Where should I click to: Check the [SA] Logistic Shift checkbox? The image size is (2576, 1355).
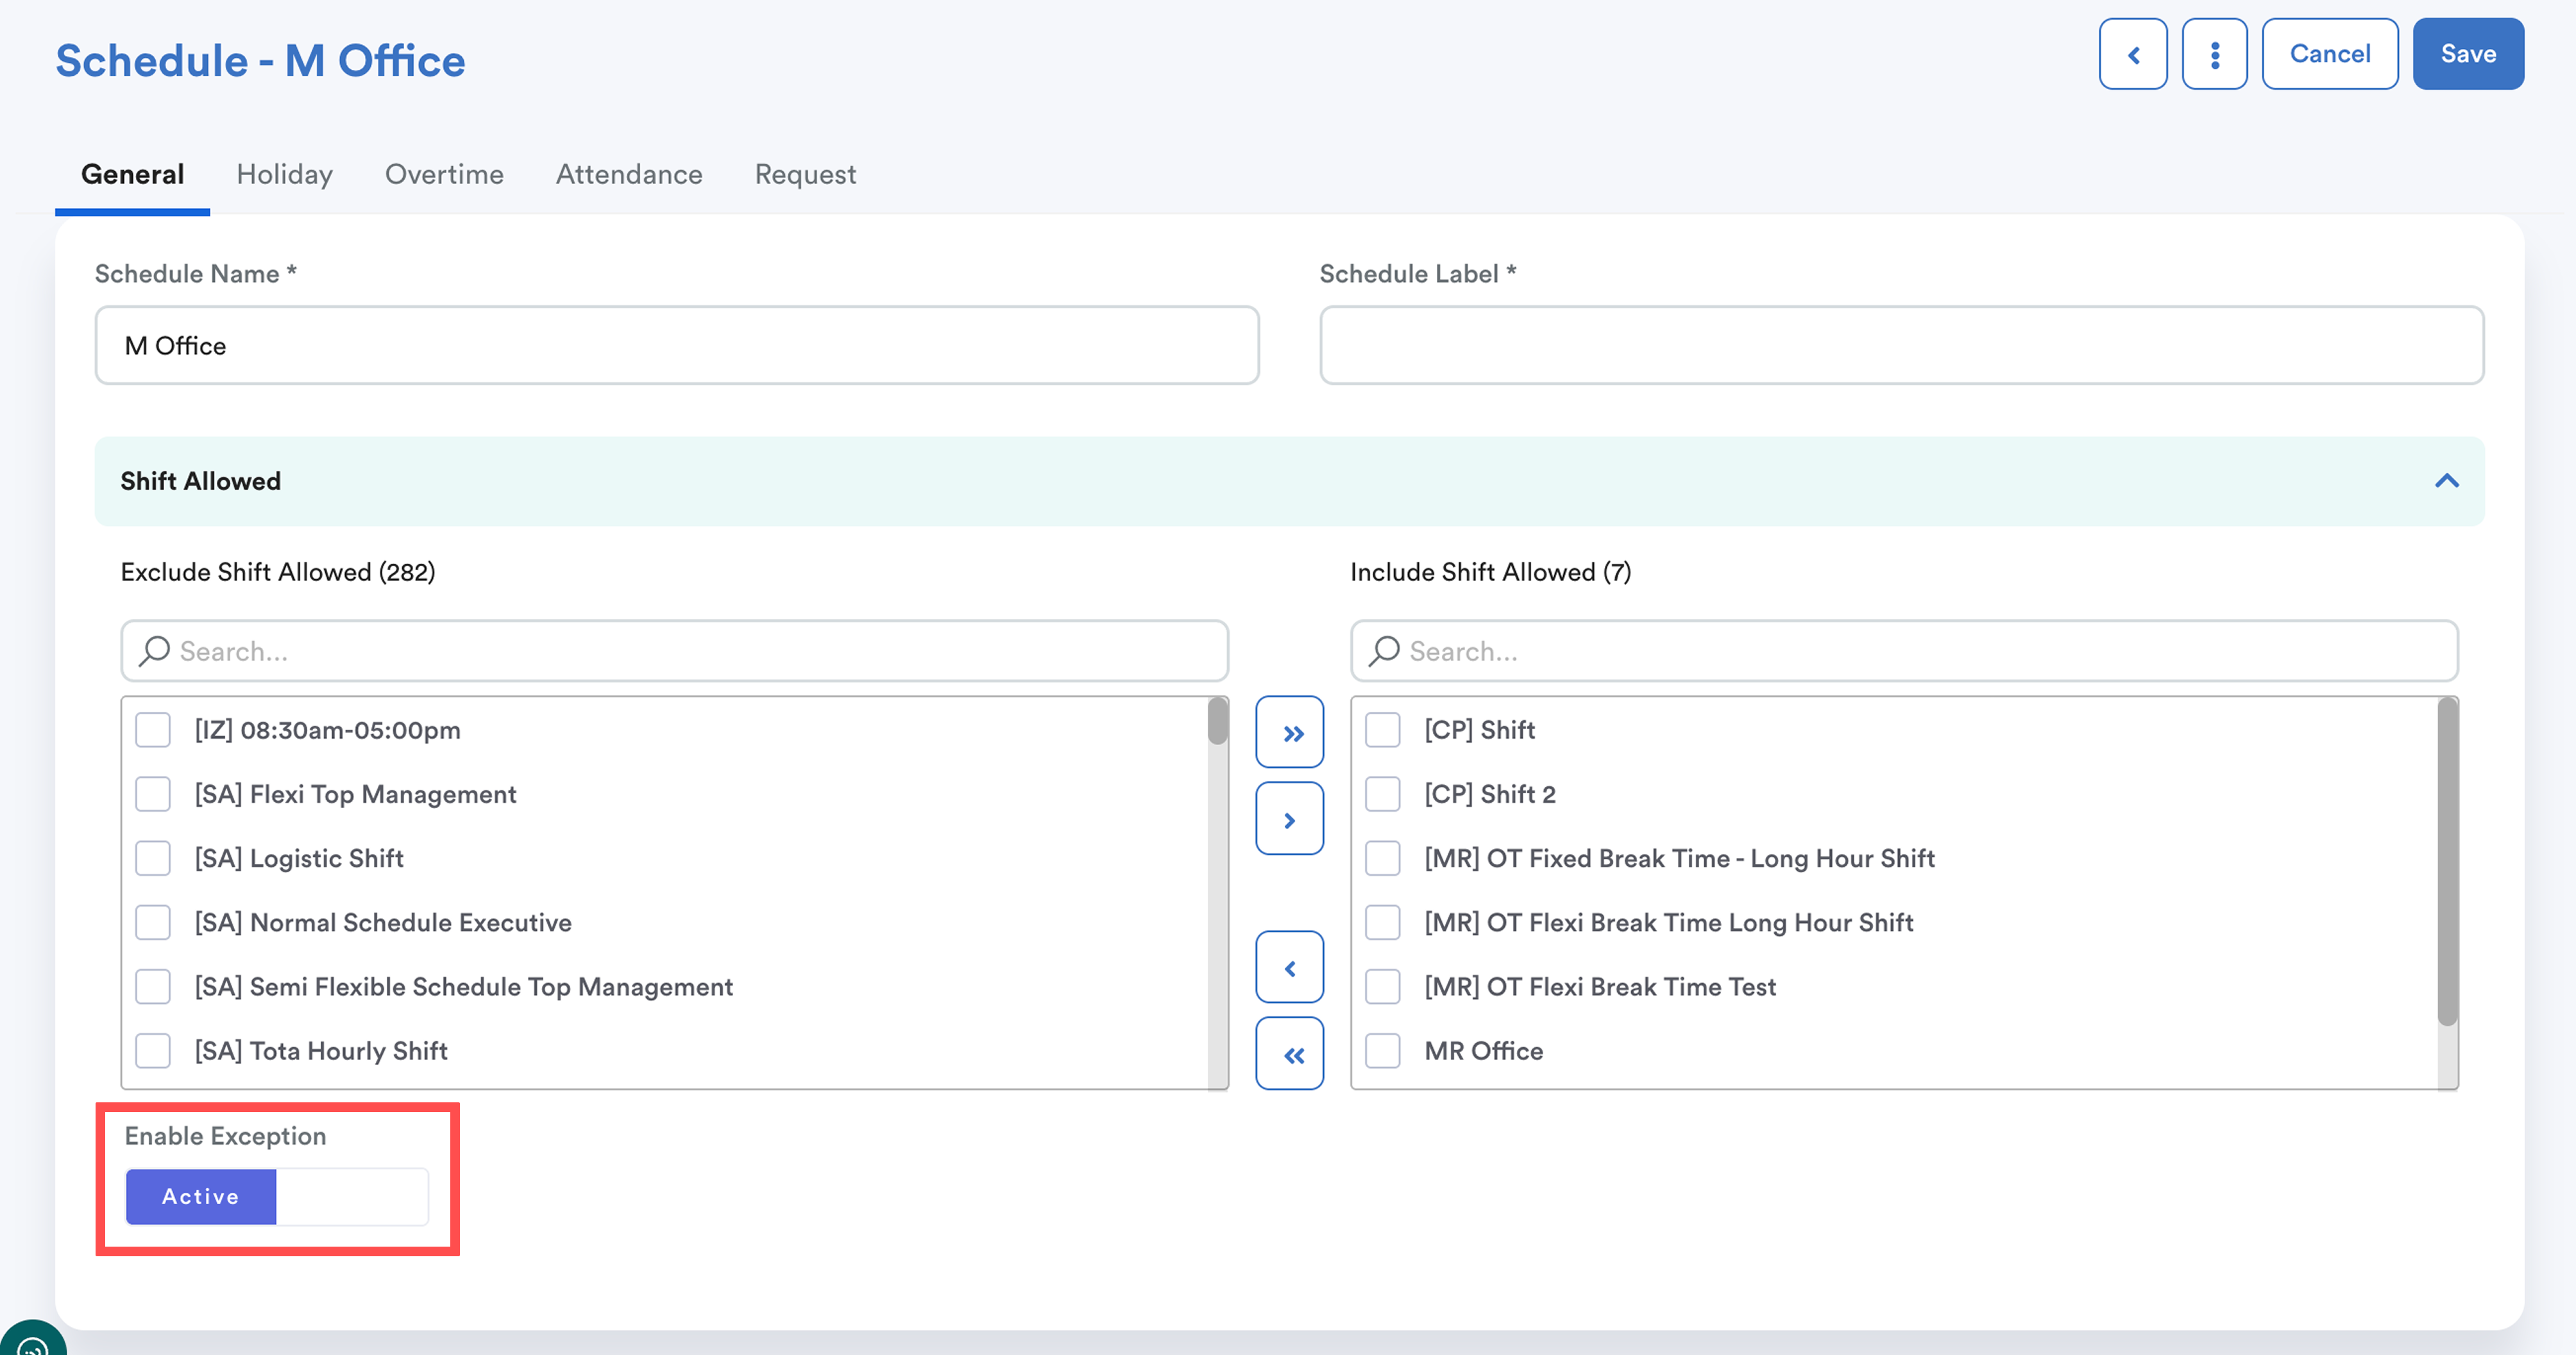(x=153, y=858)
